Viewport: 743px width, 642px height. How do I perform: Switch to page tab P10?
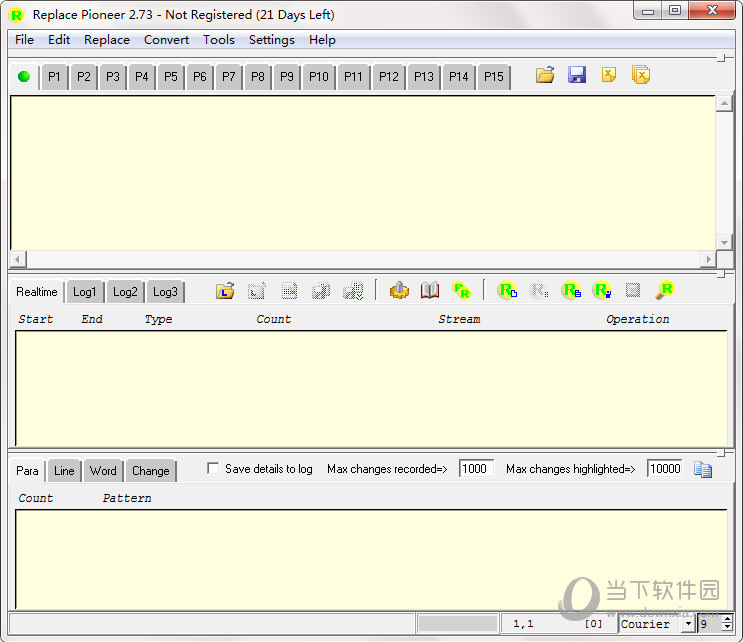pyautogui.click(x=318, y=77)
